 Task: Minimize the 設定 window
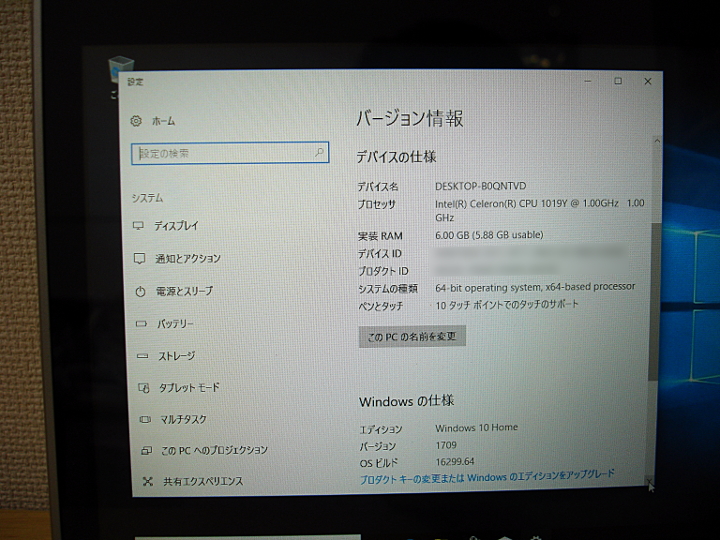[x=588, y=81]
